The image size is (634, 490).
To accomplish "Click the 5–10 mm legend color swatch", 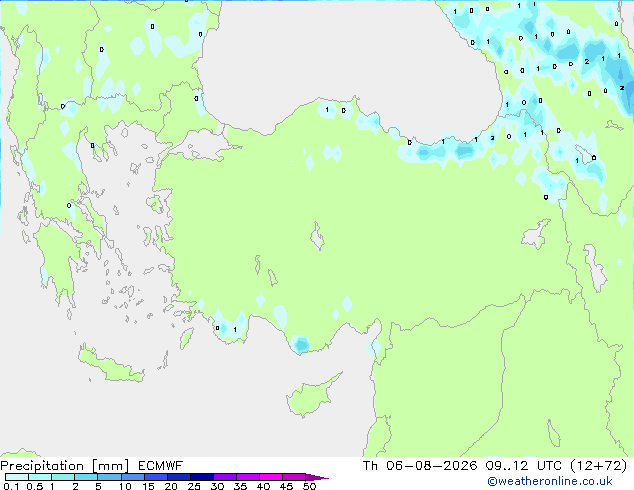I will pyautogui.click(x=109, y=477).
